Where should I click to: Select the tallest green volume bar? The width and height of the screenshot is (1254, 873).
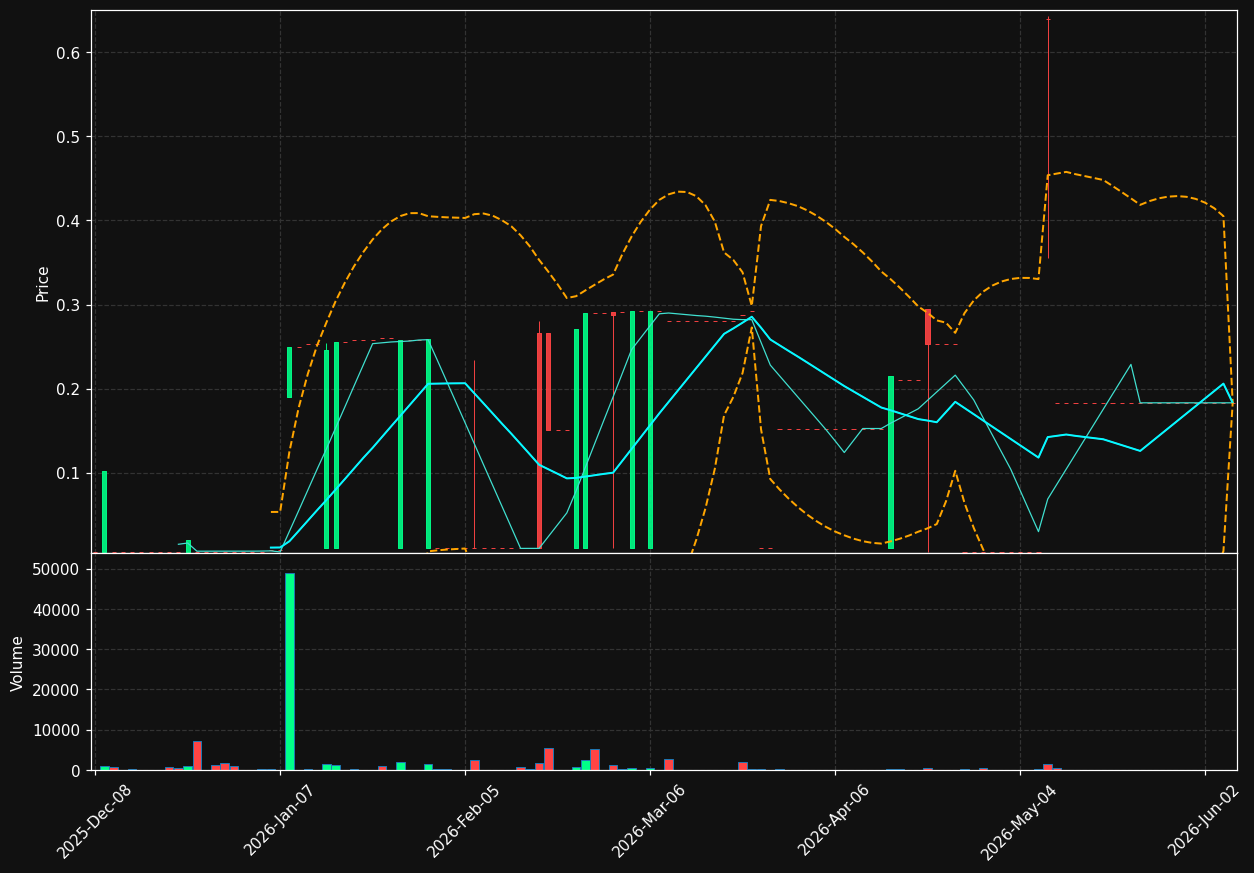[290, 671]
